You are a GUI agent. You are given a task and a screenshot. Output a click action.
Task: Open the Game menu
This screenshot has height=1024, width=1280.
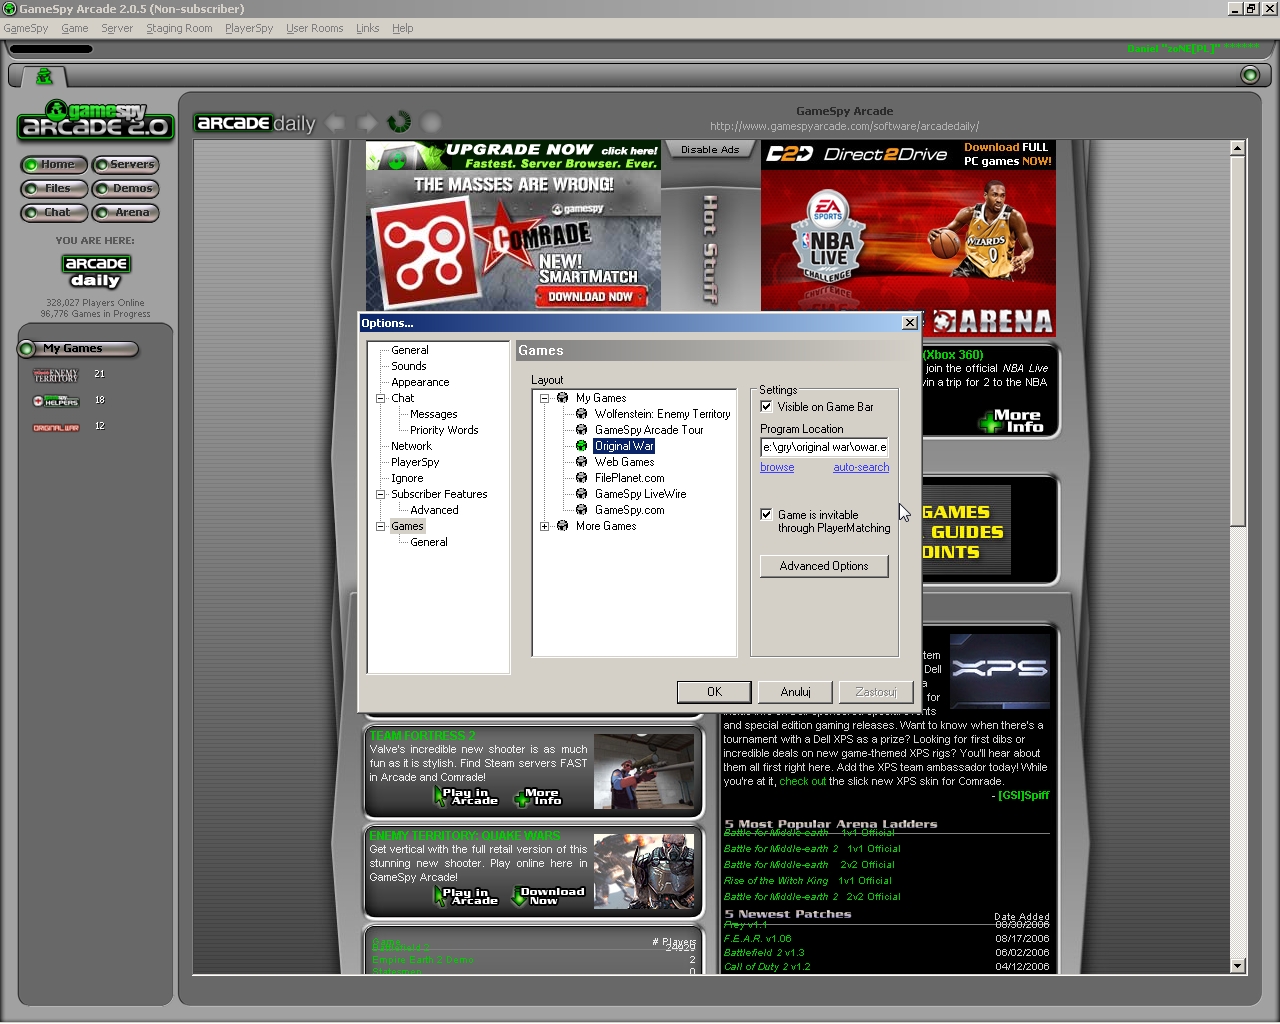coord(75,28)
